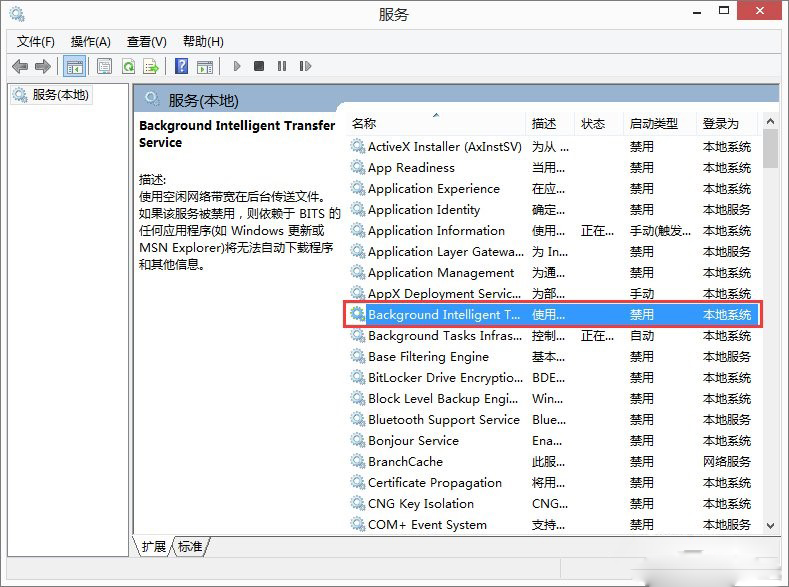Select the App Readiness service row
This screenshot has height=587, width=789.
tap(554, 168)
